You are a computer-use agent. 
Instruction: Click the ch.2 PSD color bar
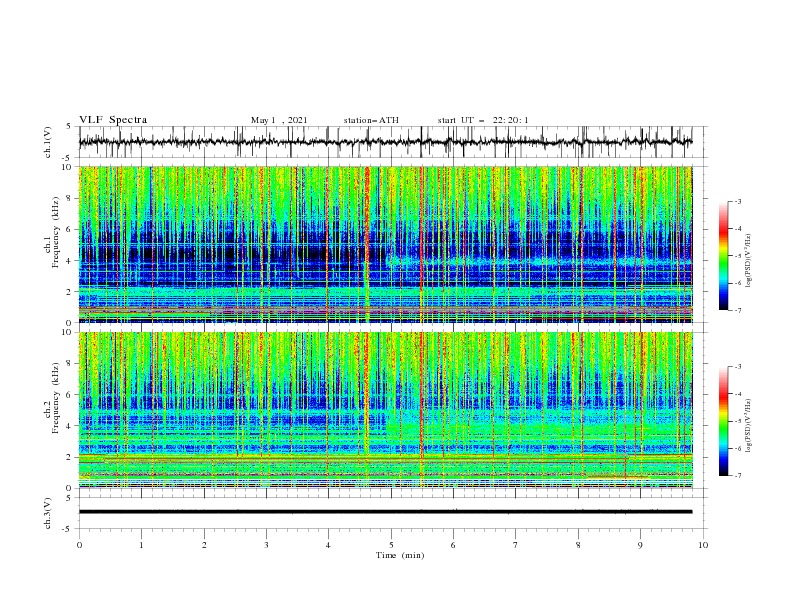coord(723,421)
